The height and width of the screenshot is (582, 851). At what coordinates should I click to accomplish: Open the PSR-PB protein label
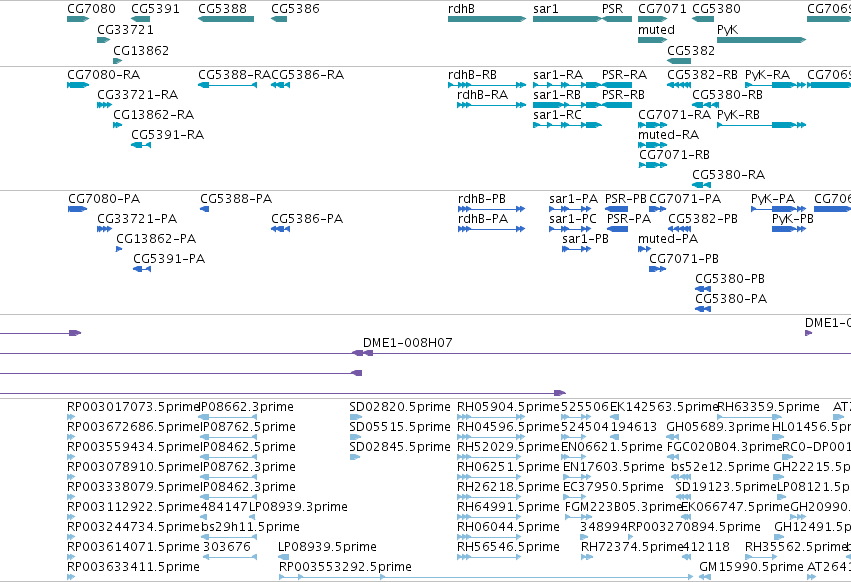[626, 199]
